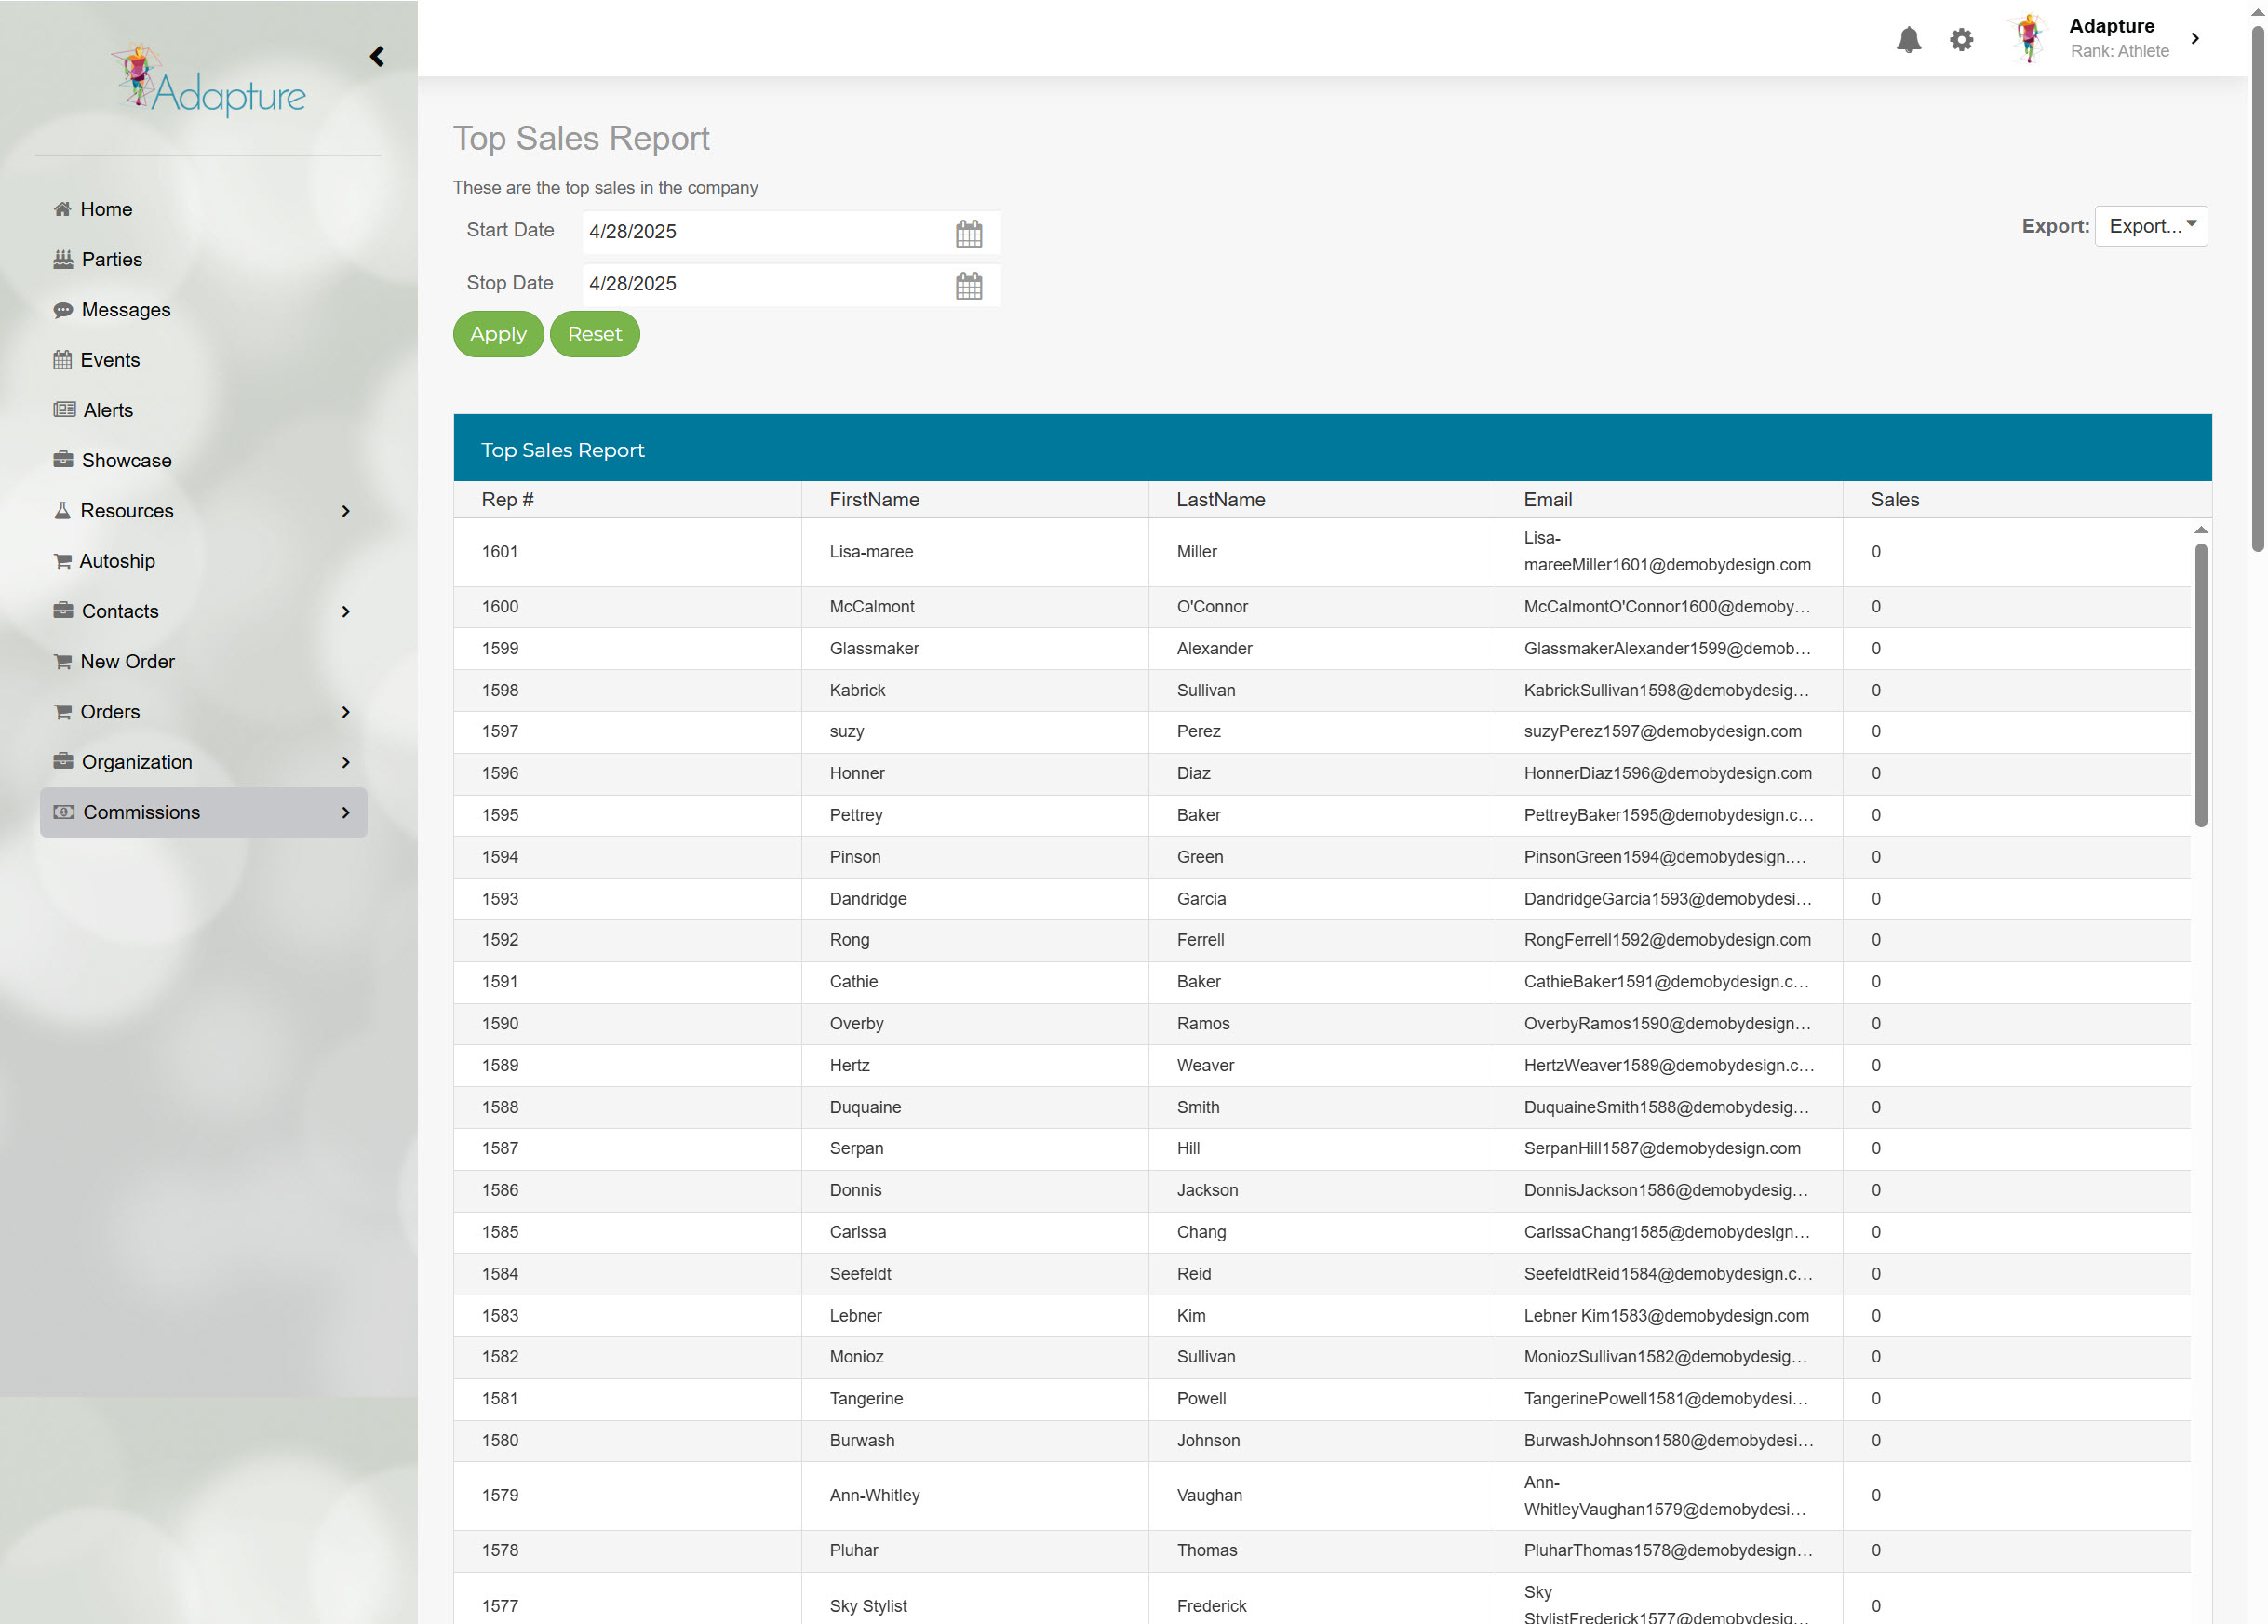Screen dimensions: 2268x1624
Task: Expand the Contacts submenu
Action: coord(346,612)
